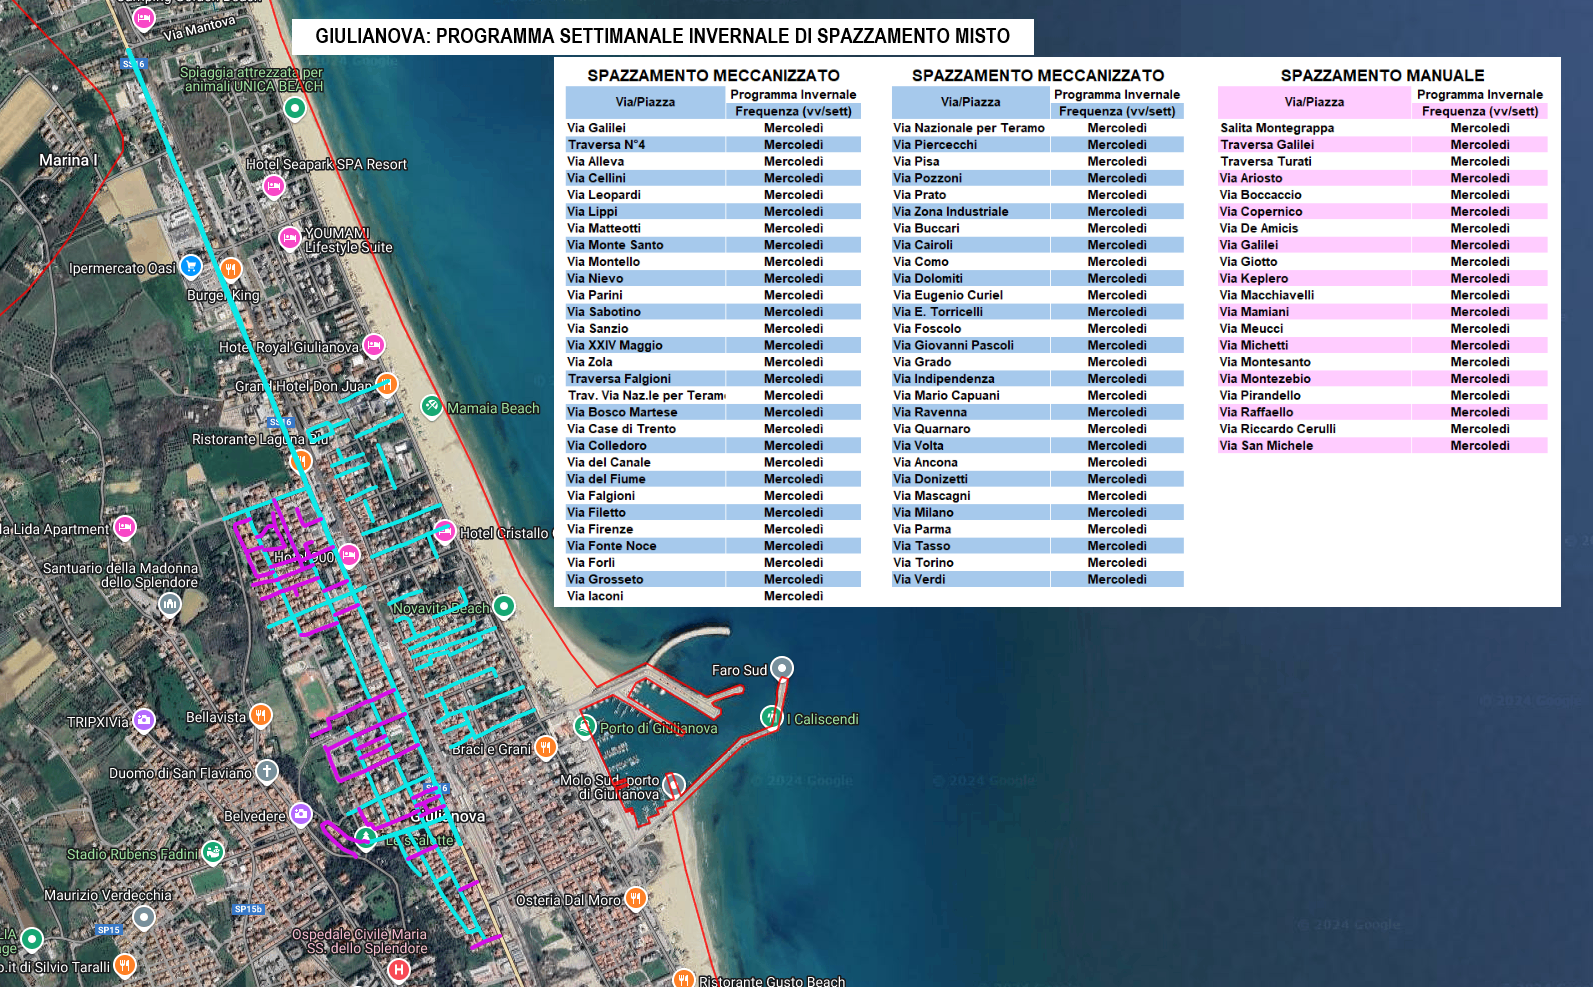1593x987 pixels.
Task: Select the Salita Montegrappa table entry
Action: tap(1276, 128)
